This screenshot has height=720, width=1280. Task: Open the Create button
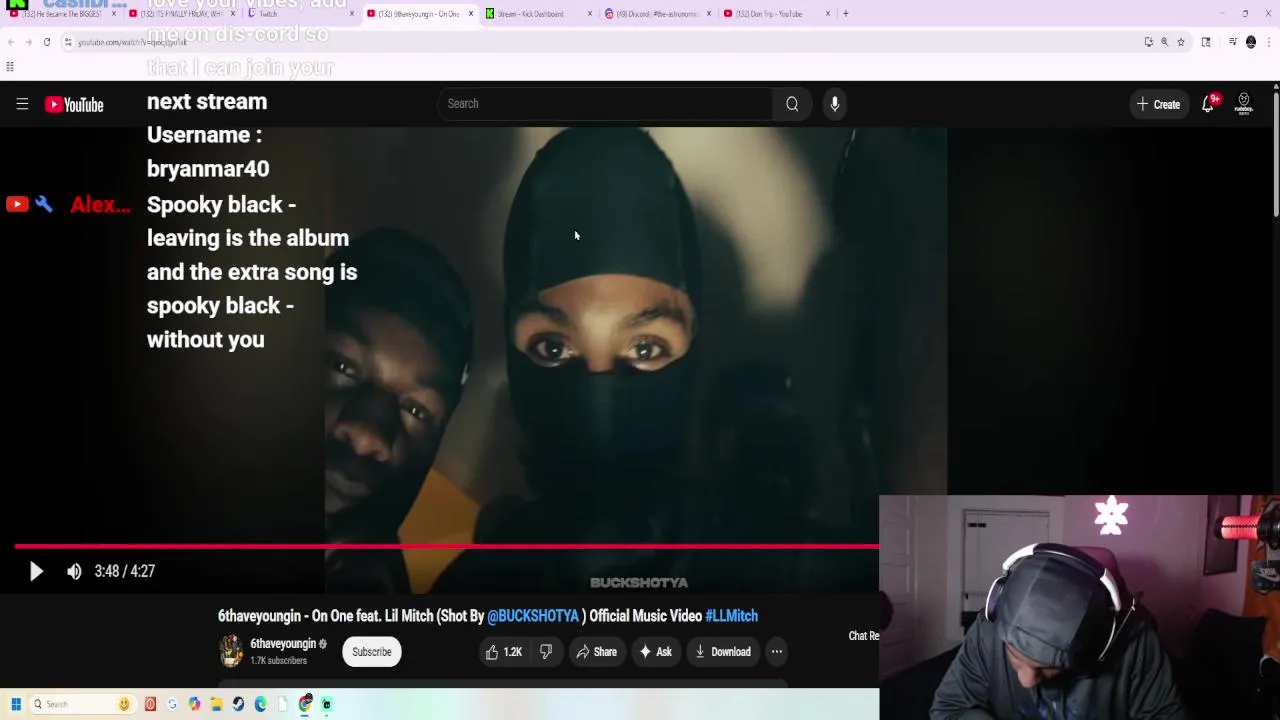tap(1158, 104)
